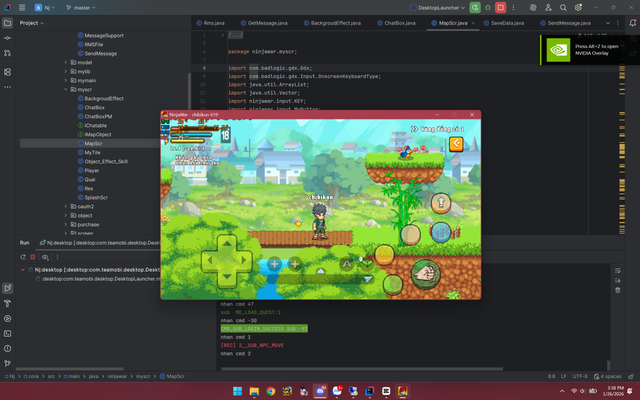Screen dimensions: 640x400
Task: Expand the oauth2 folder
Action: pos(66,207)
